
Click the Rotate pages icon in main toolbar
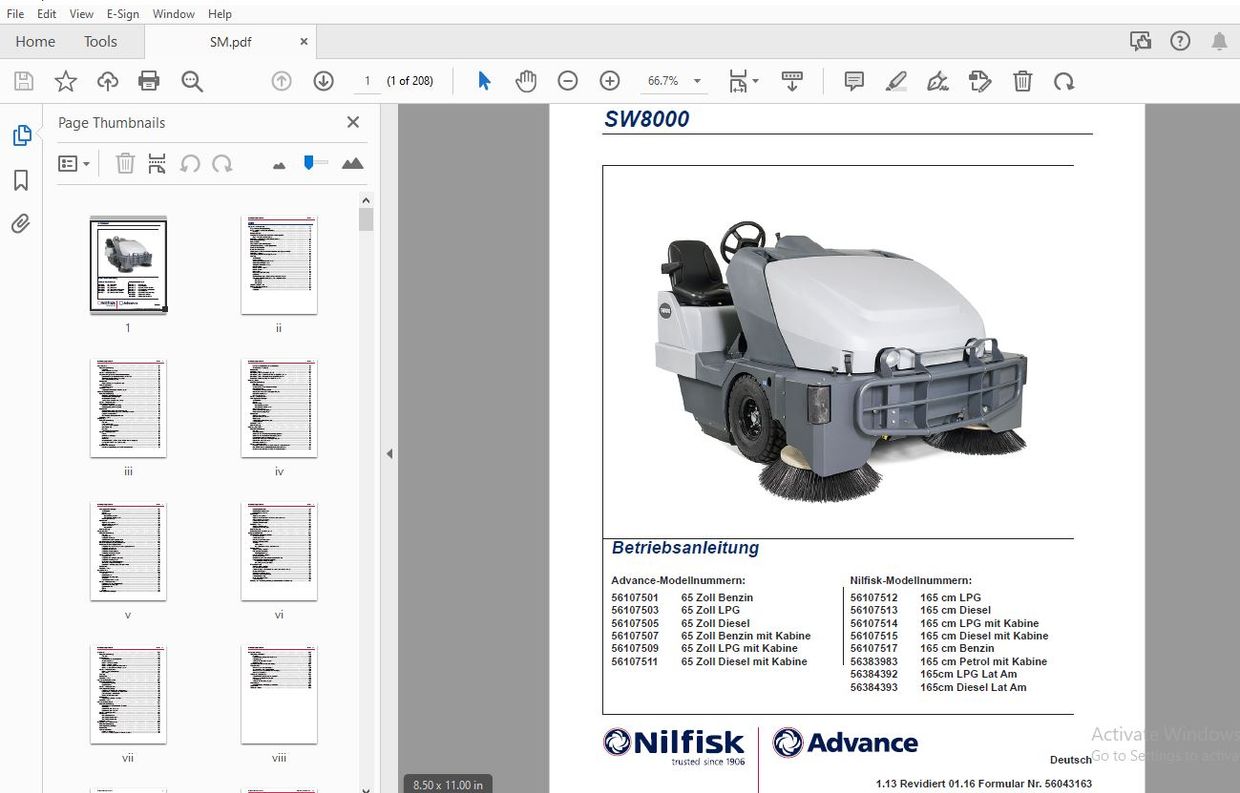(1064, 80)
